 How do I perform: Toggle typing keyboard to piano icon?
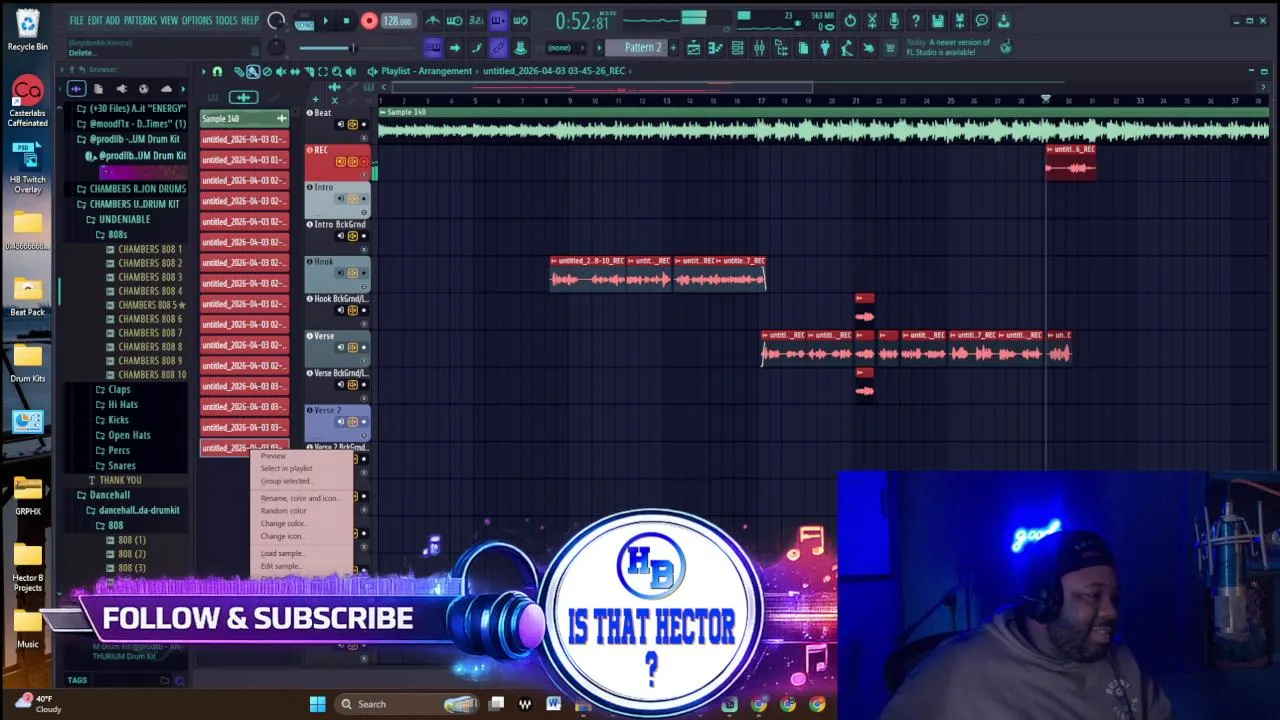(433, 47)
